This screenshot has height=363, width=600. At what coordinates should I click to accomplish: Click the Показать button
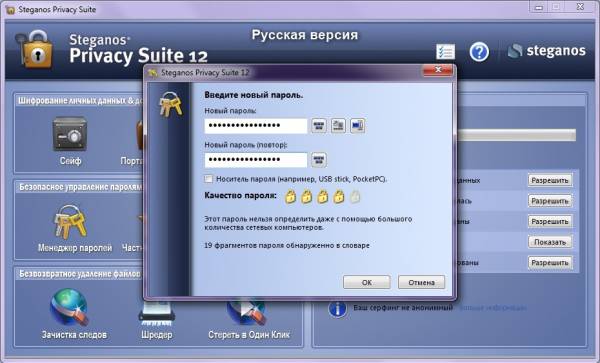(x=550, y=242)
